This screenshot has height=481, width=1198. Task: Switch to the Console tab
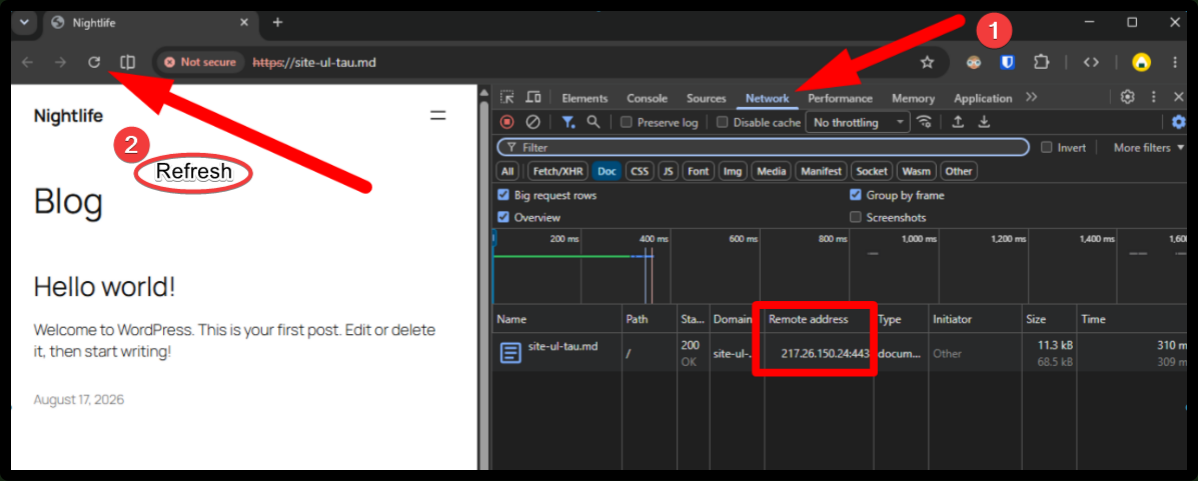[x=647, y=98]
